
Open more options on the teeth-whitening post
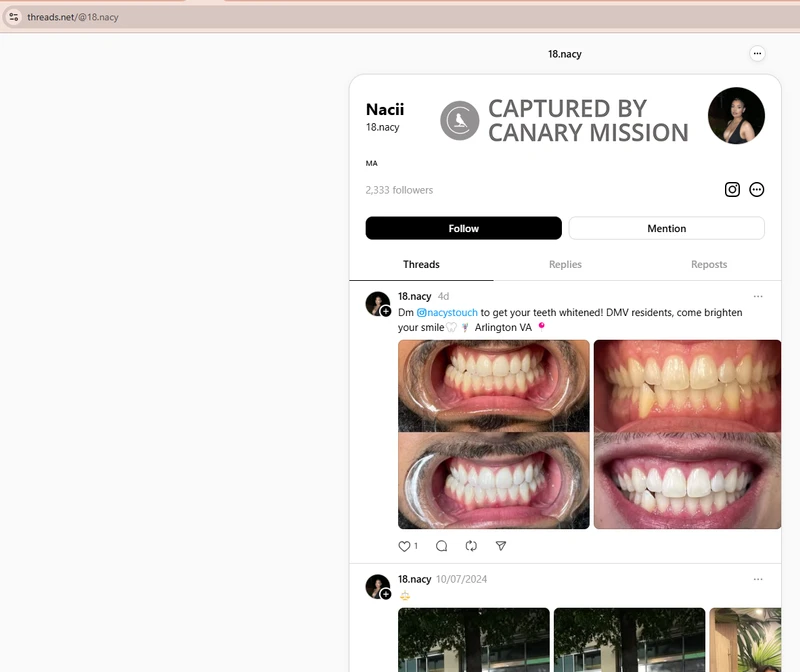click(758, 296)
